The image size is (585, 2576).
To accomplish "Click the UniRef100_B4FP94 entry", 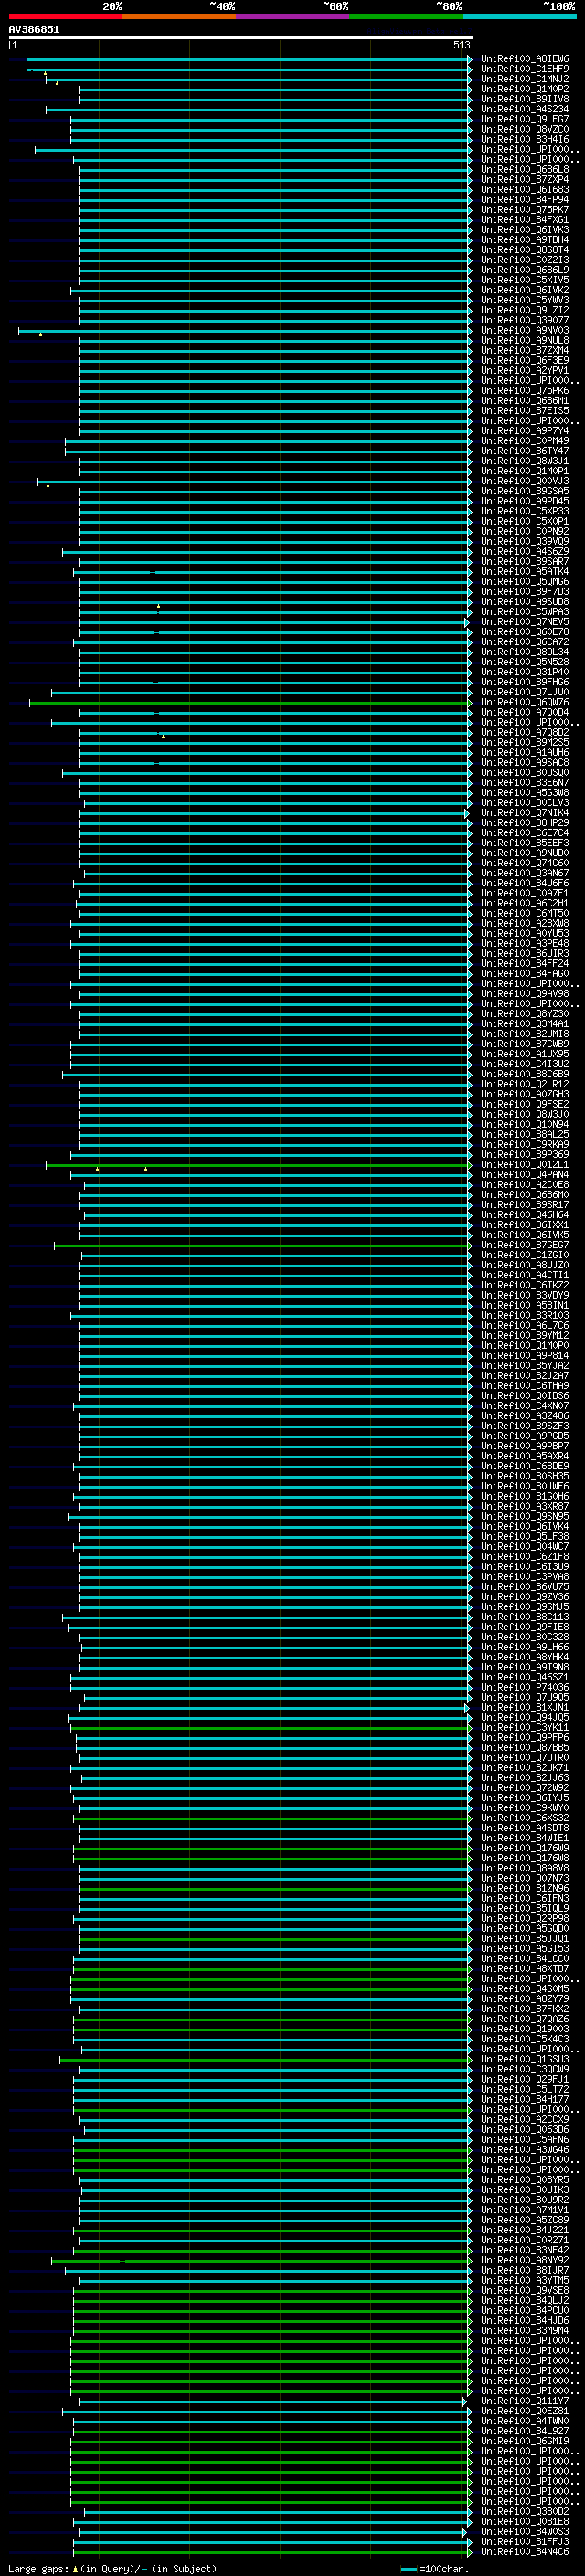I will [525, 200].
